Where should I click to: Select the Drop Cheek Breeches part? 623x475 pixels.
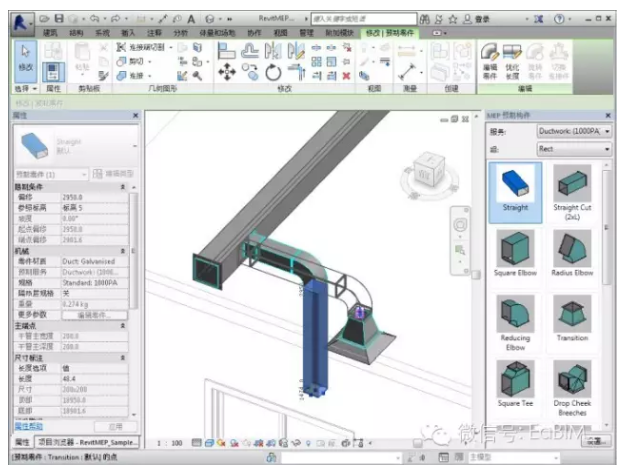pos(572,388)
